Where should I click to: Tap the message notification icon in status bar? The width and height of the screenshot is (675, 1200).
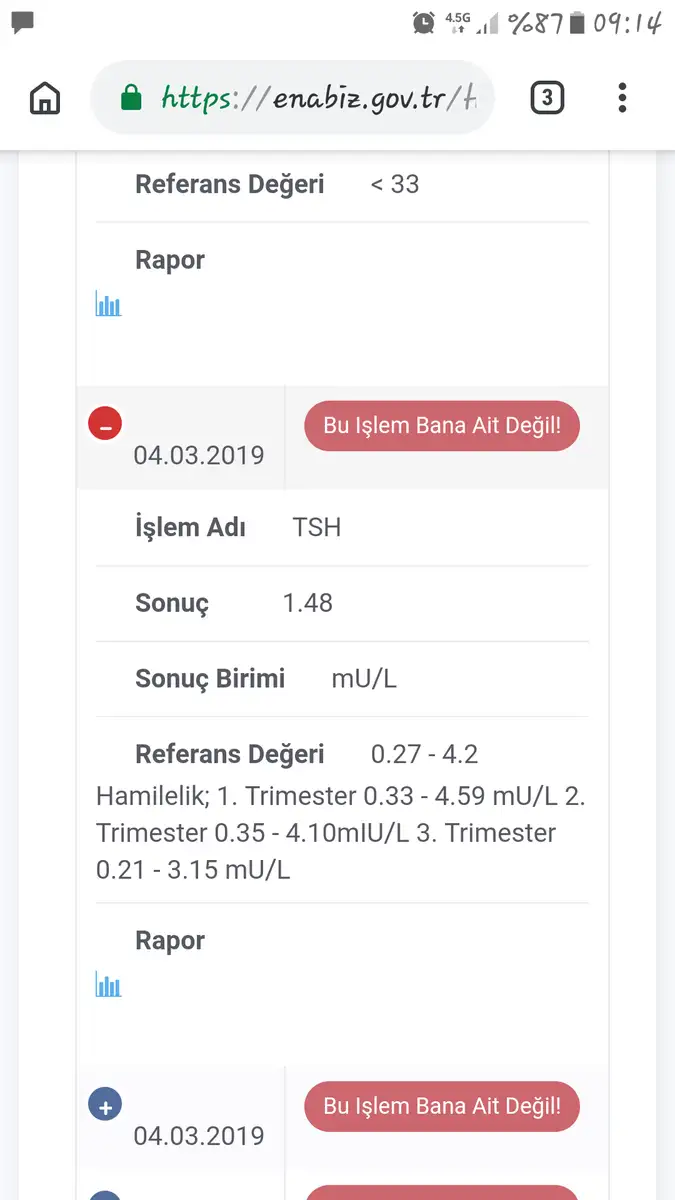[x=22, y=21]
